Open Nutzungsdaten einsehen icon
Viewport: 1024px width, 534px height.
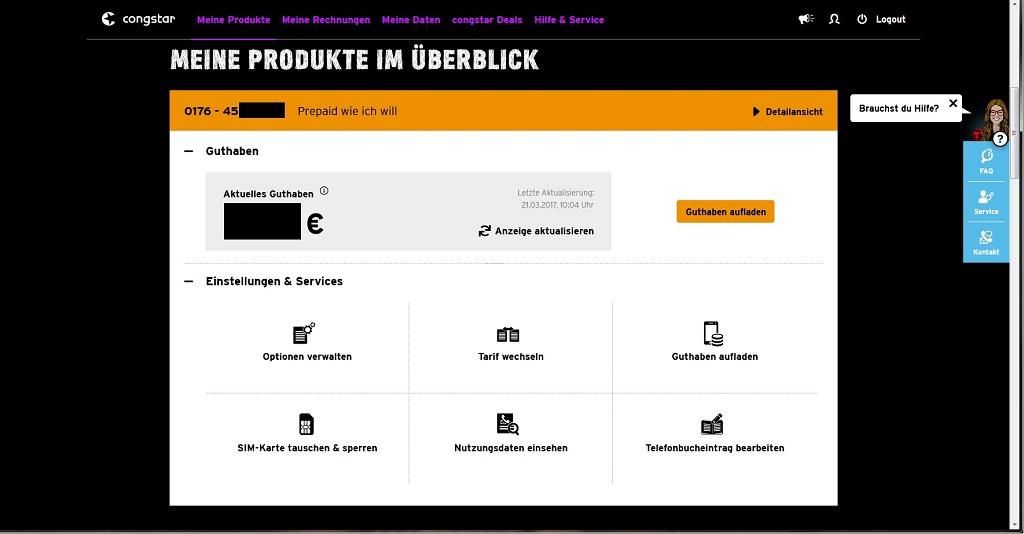click(x=508, y=424)
